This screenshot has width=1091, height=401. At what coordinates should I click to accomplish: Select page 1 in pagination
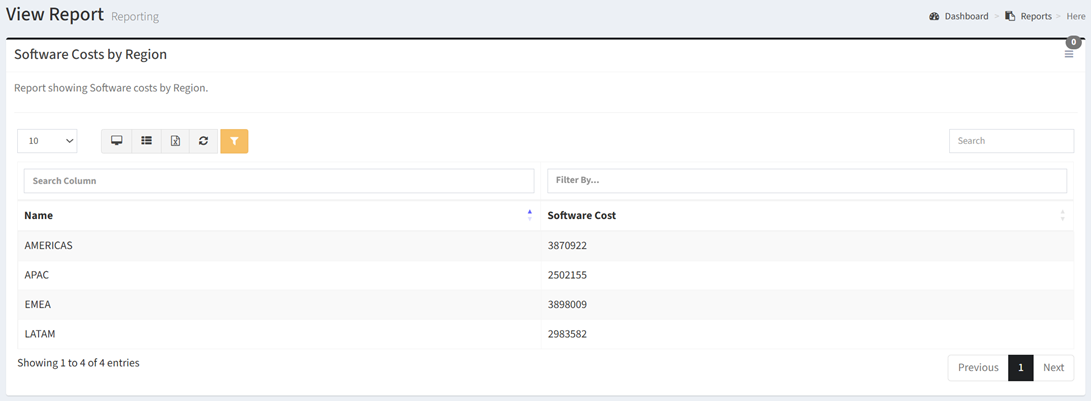(x=1021, y=368)
